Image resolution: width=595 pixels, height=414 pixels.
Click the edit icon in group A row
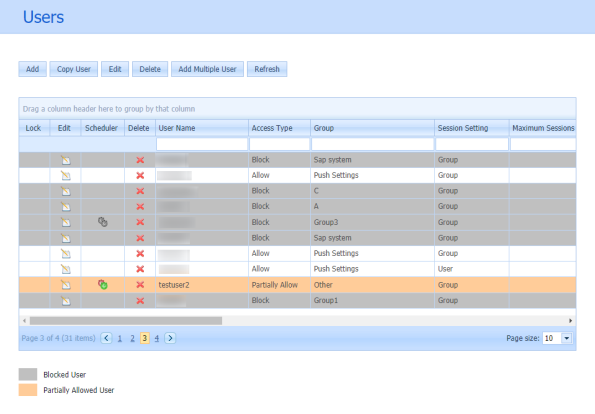point(66,206)
